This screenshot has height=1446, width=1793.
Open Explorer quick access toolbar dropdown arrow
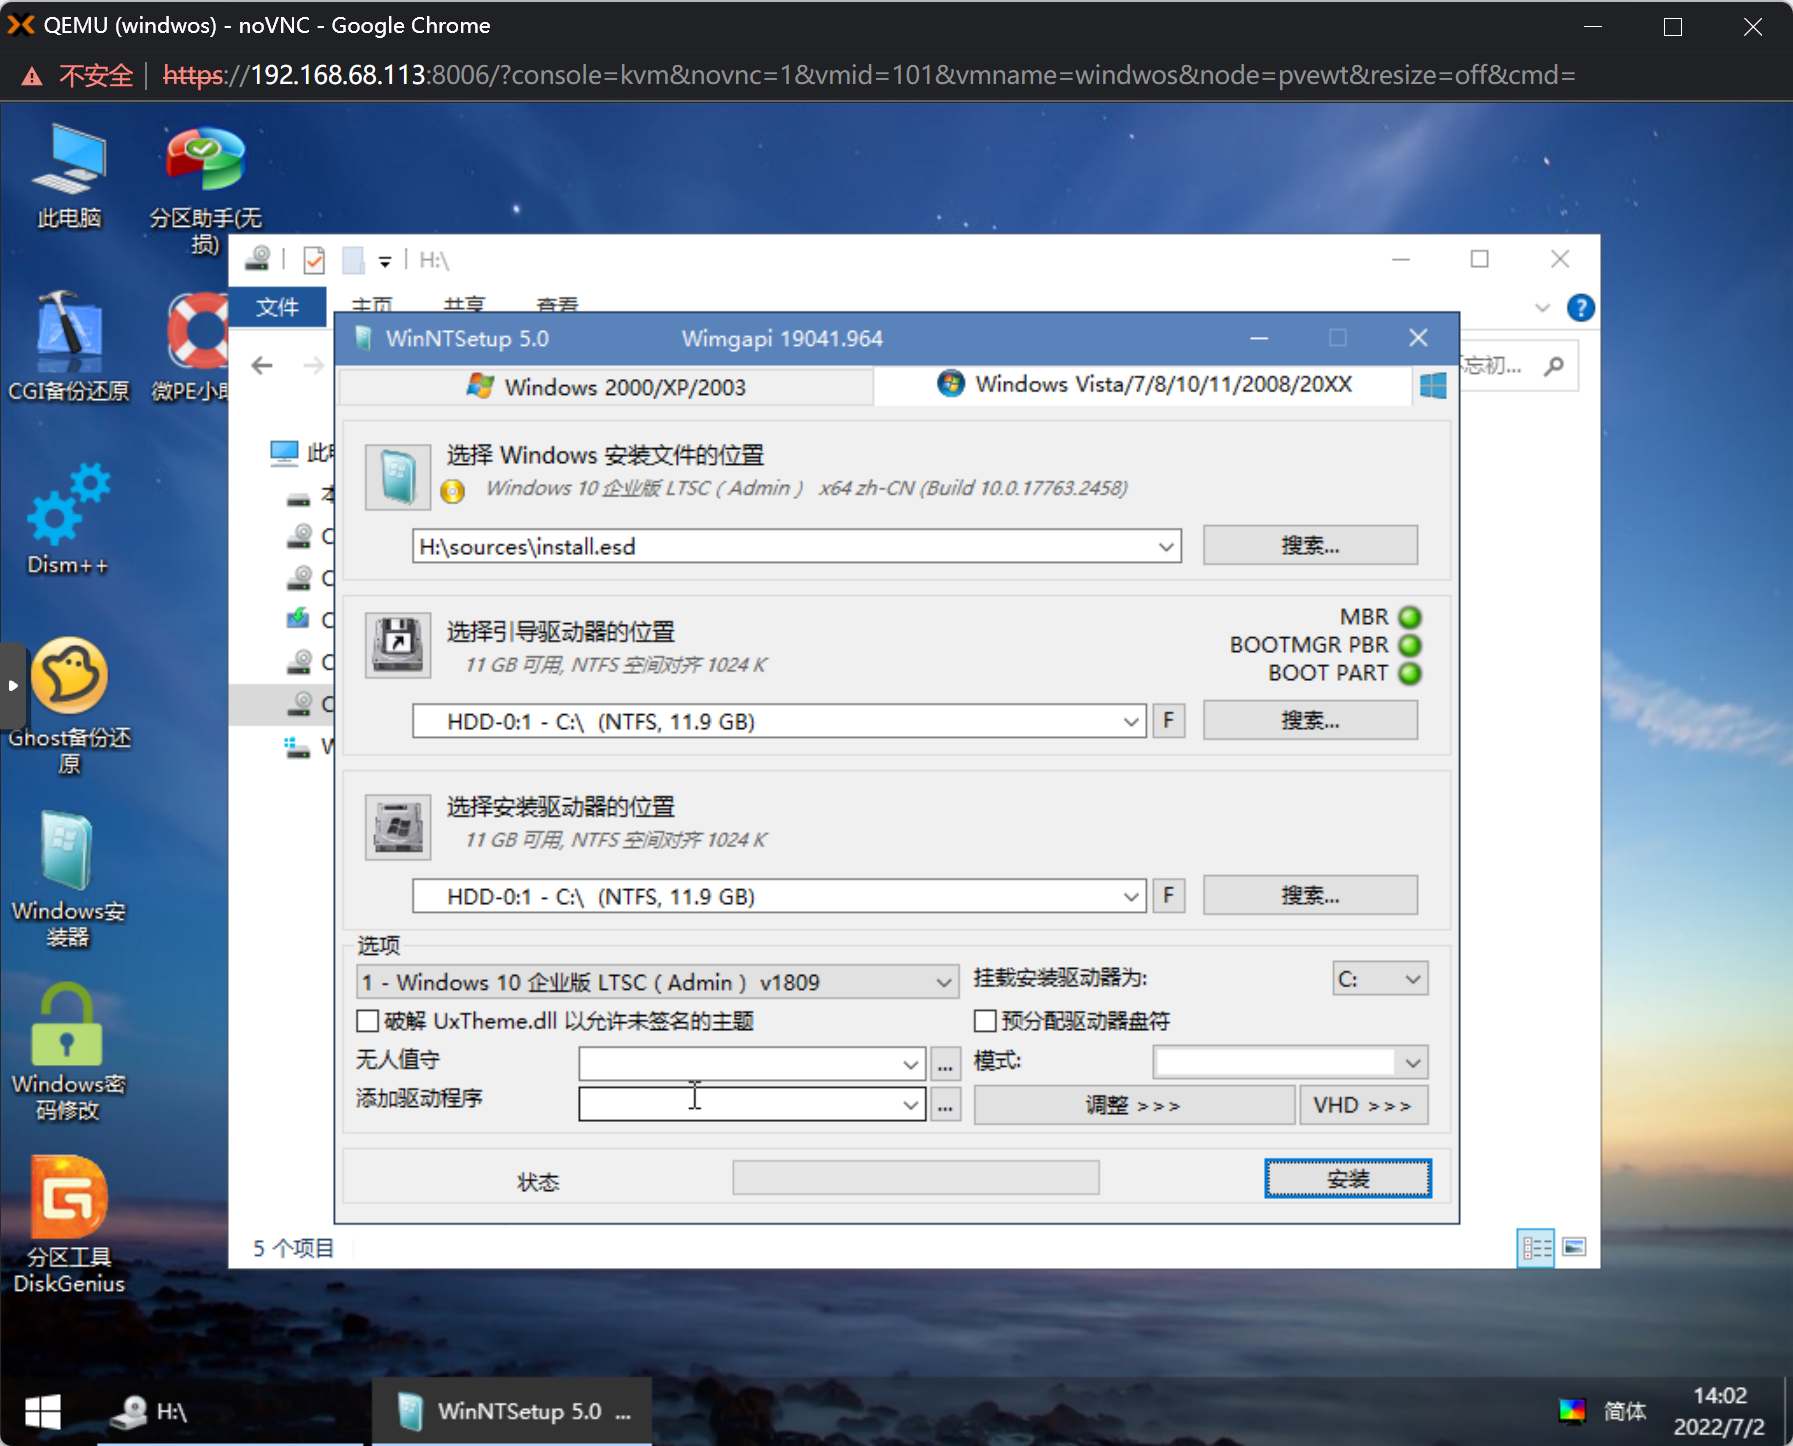[x=385, y=262]
